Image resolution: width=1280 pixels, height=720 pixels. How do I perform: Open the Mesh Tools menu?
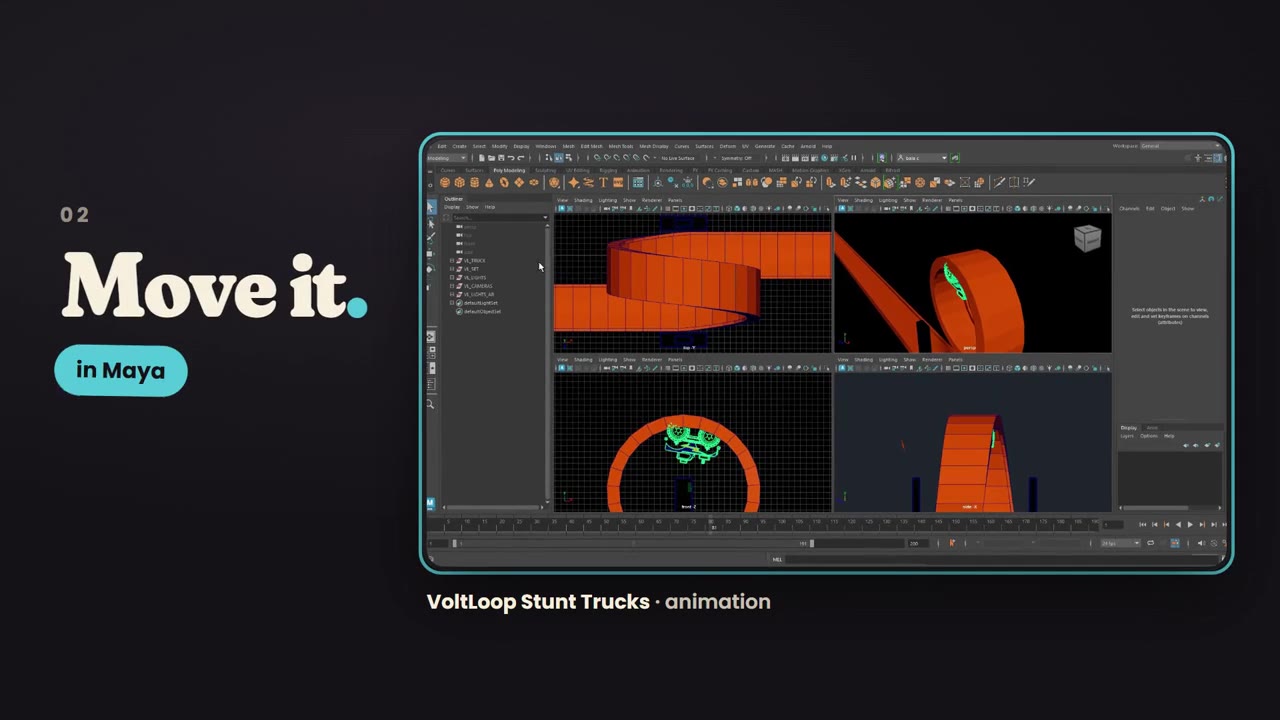pyautogui.click(x=621, y=146)
